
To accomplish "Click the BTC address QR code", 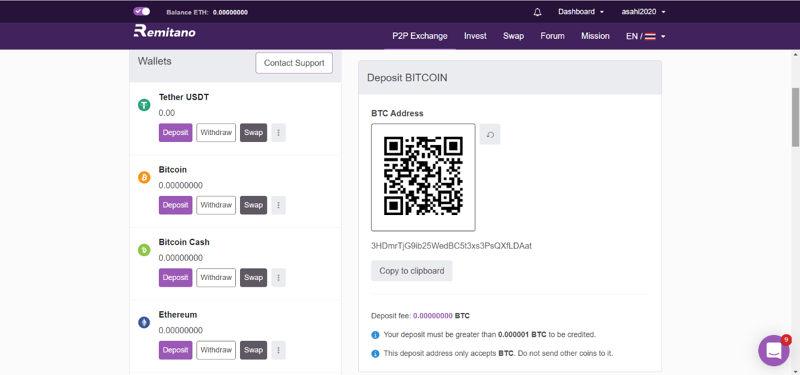I will (423, 177).
